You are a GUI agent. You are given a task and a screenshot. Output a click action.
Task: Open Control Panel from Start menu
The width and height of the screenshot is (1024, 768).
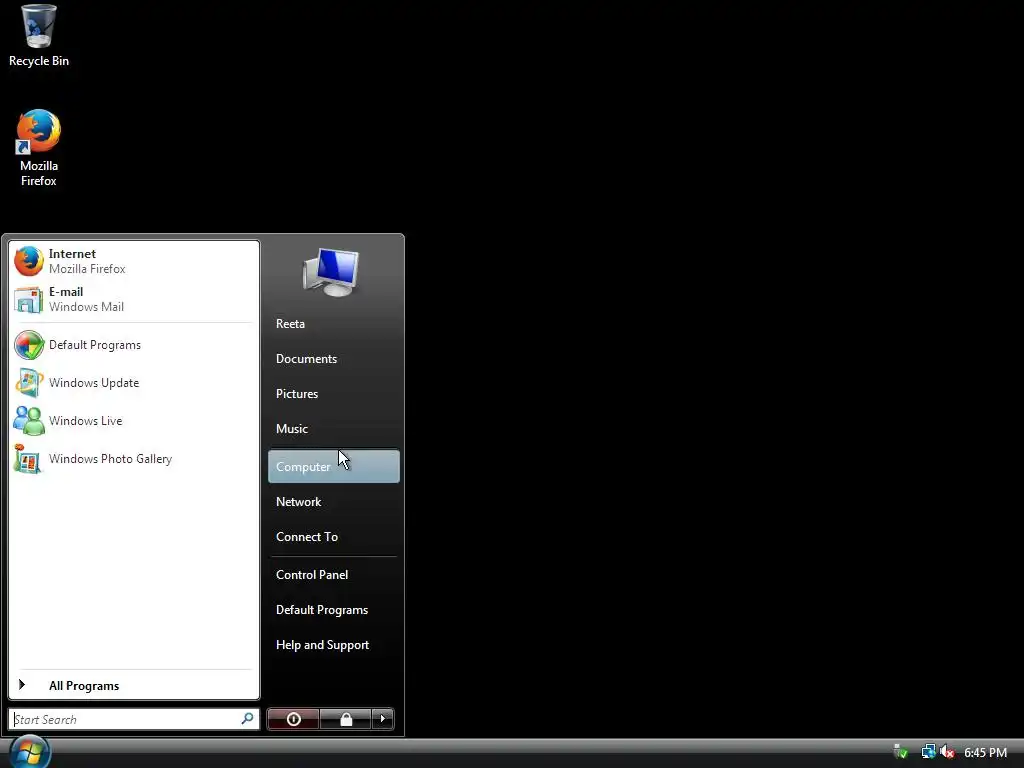(x=334, y=575)
